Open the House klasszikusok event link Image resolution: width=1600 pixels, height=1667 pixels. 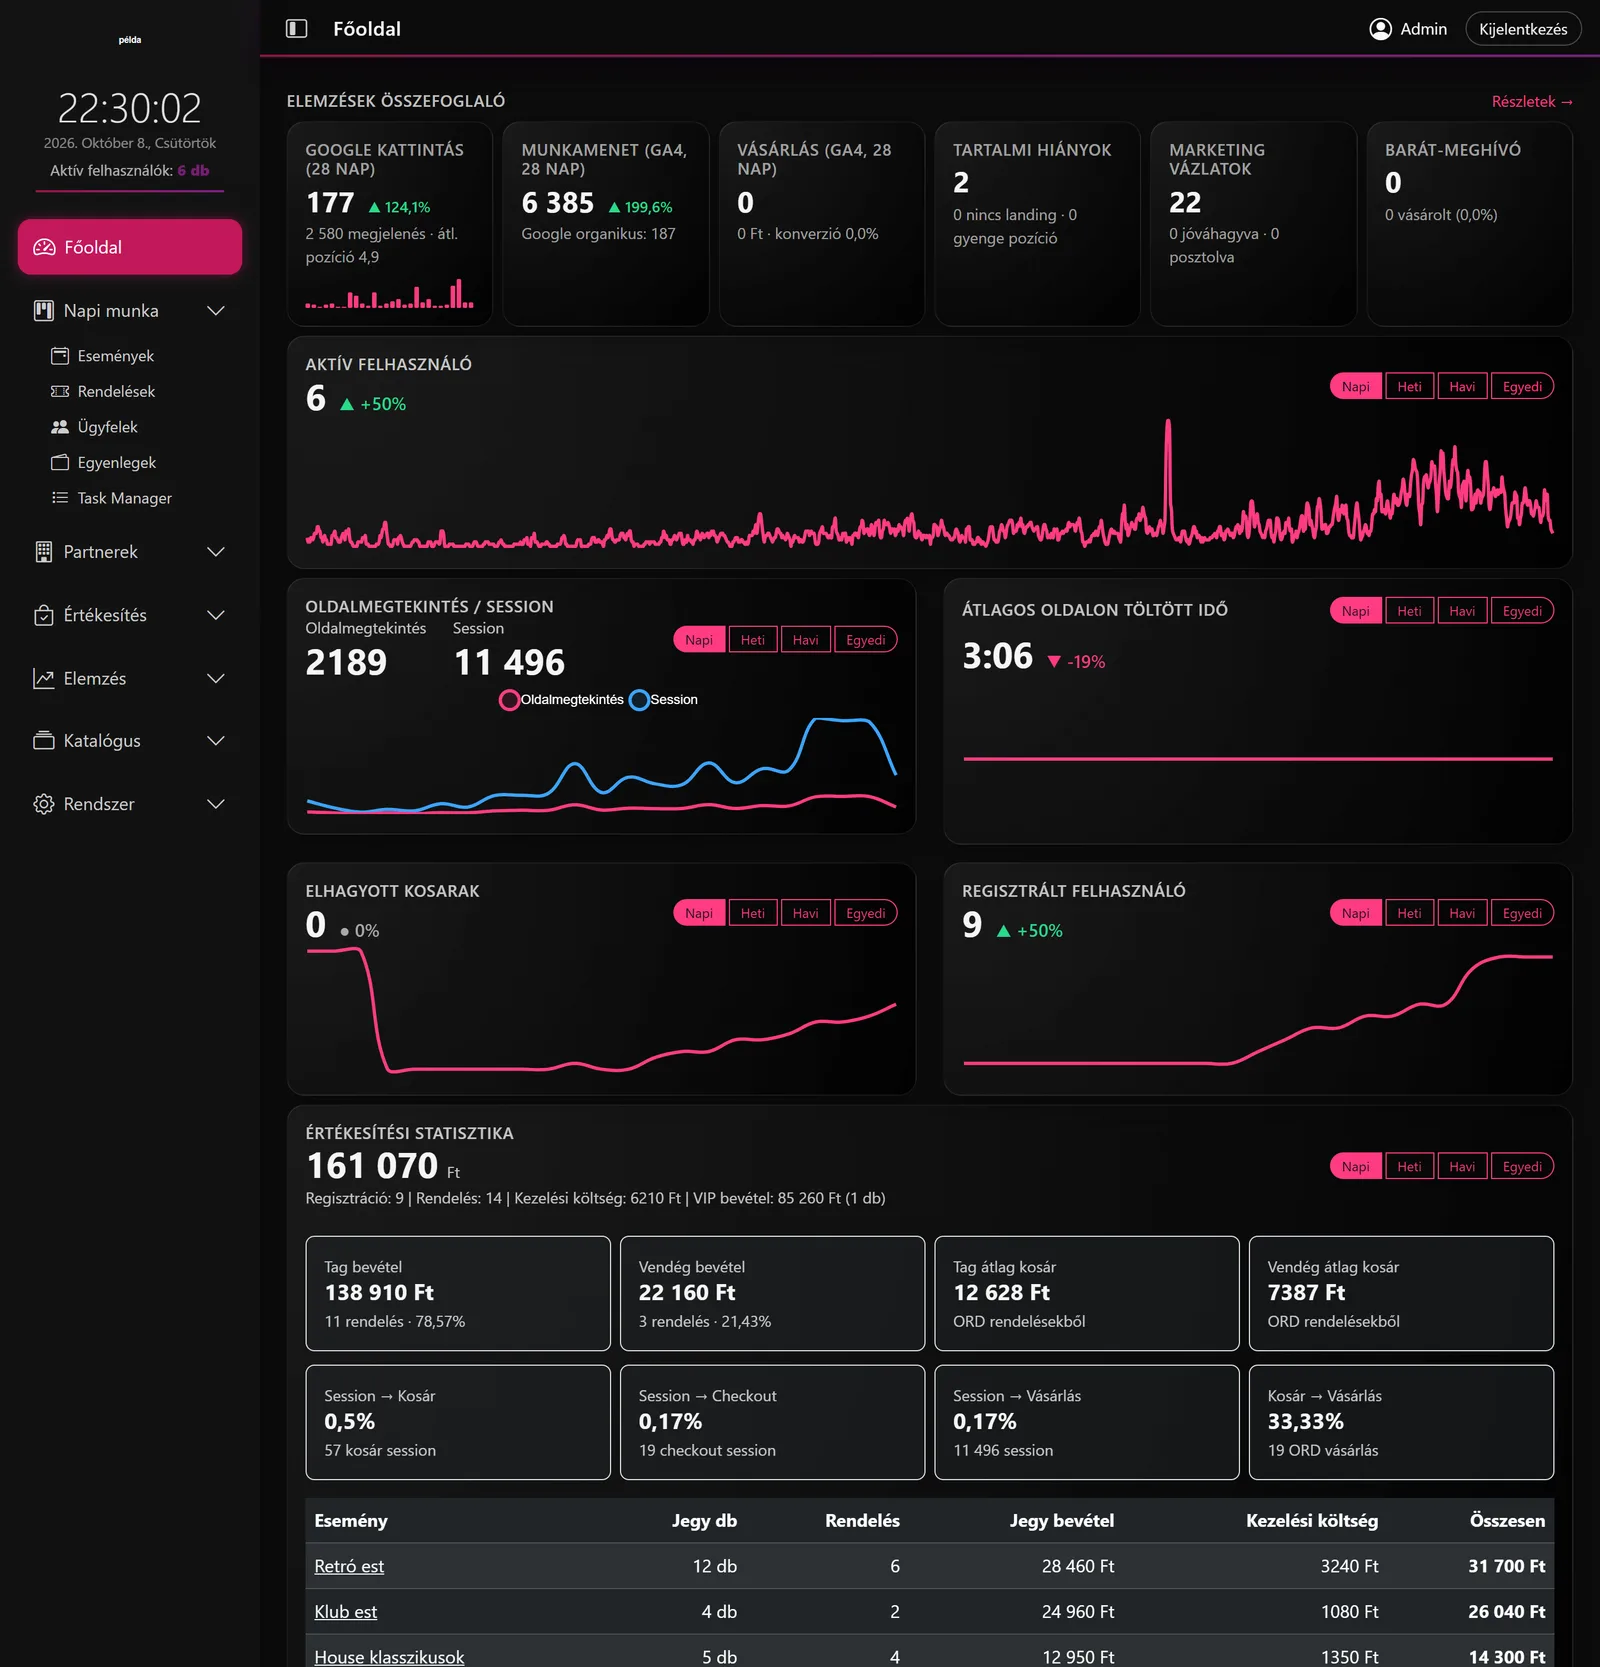coord(389,1657)
